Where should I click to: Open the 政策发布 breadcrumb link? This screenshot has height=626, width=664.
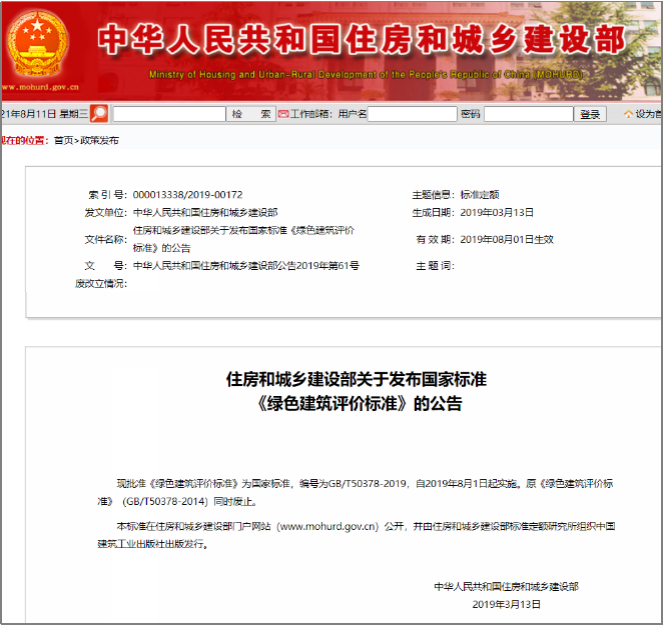point(100,140)
